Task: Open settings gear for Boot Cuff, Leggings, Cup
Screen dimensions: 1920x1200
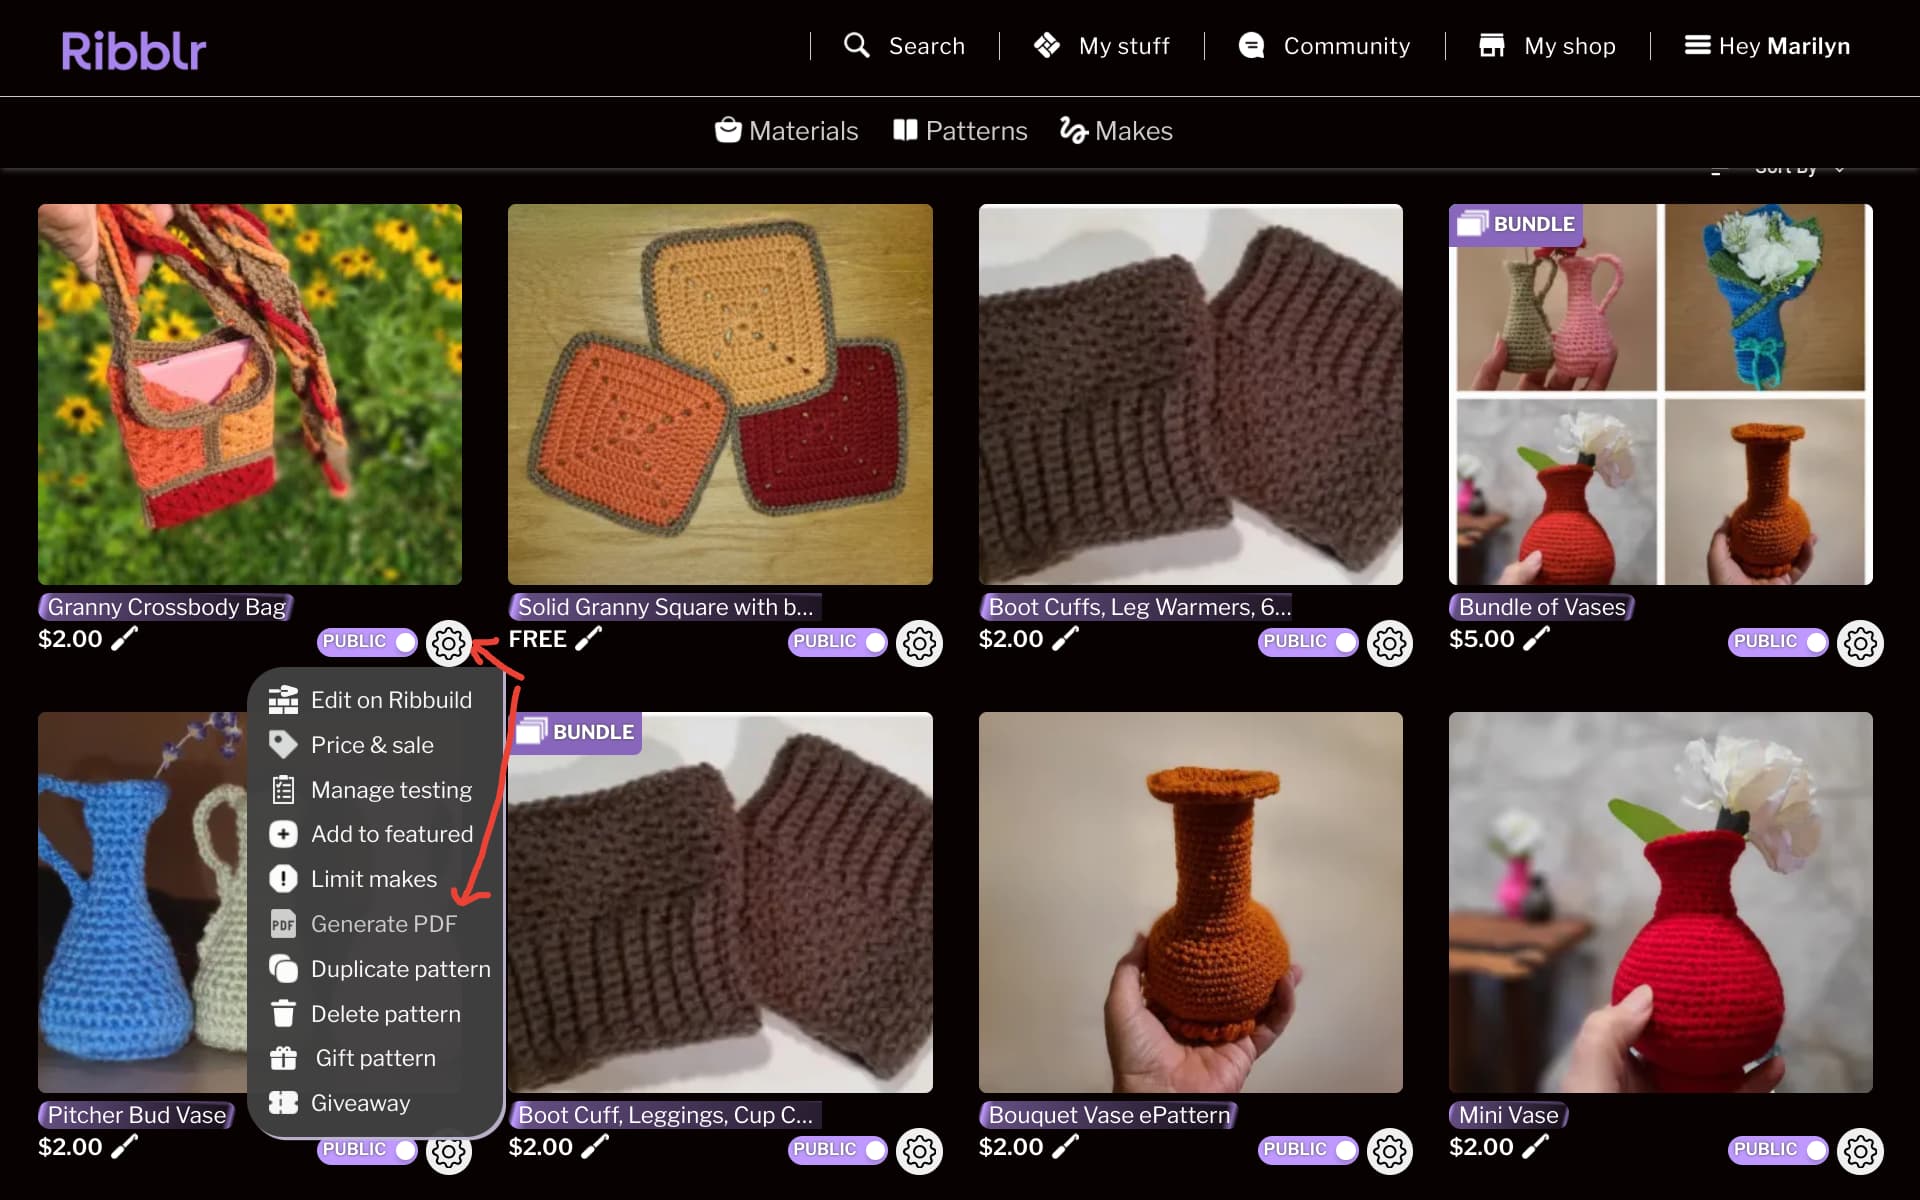Action: coord(919,1151)
